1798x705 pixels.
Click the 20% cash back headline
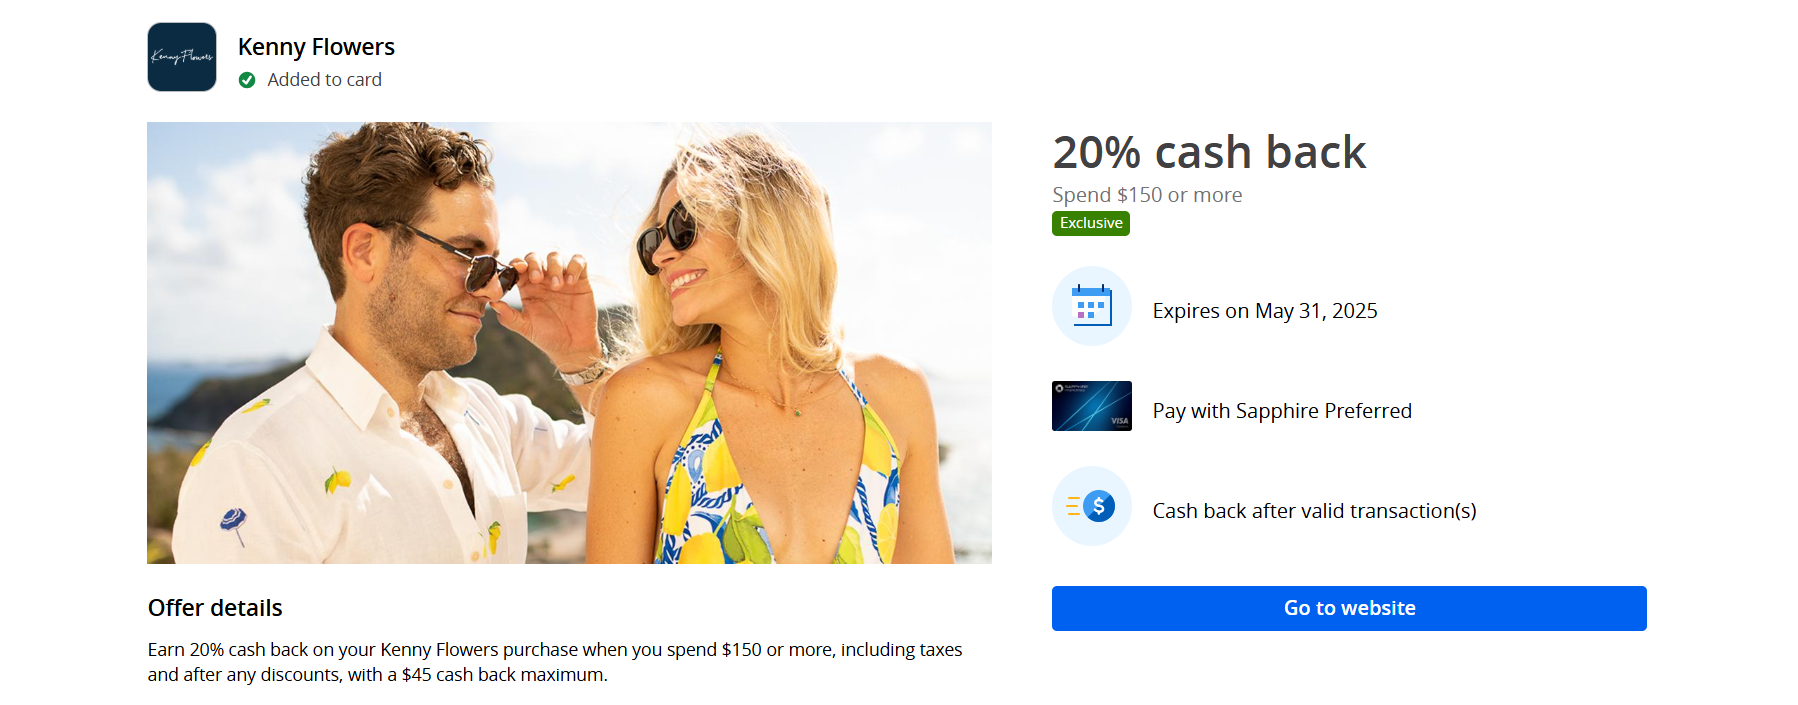(1209, 152)
